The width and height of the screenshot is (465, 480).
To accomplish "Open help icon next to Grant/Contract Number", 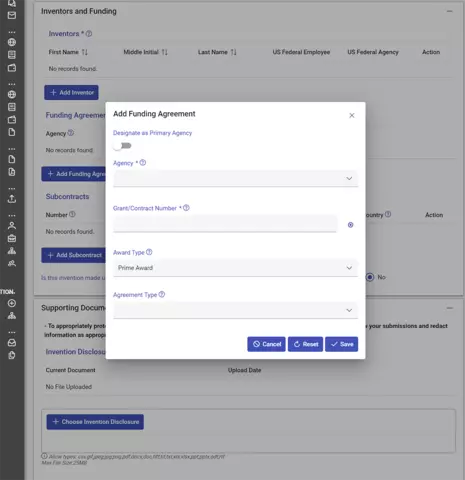I will pos(186,208).
